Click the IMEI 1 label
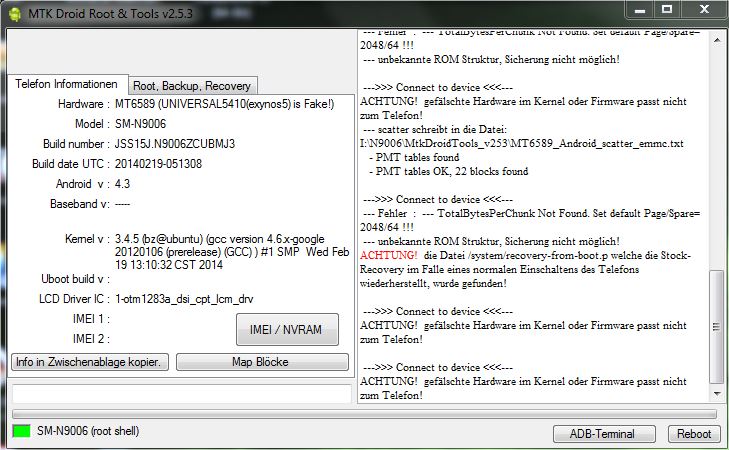 [x=91, y=319]
